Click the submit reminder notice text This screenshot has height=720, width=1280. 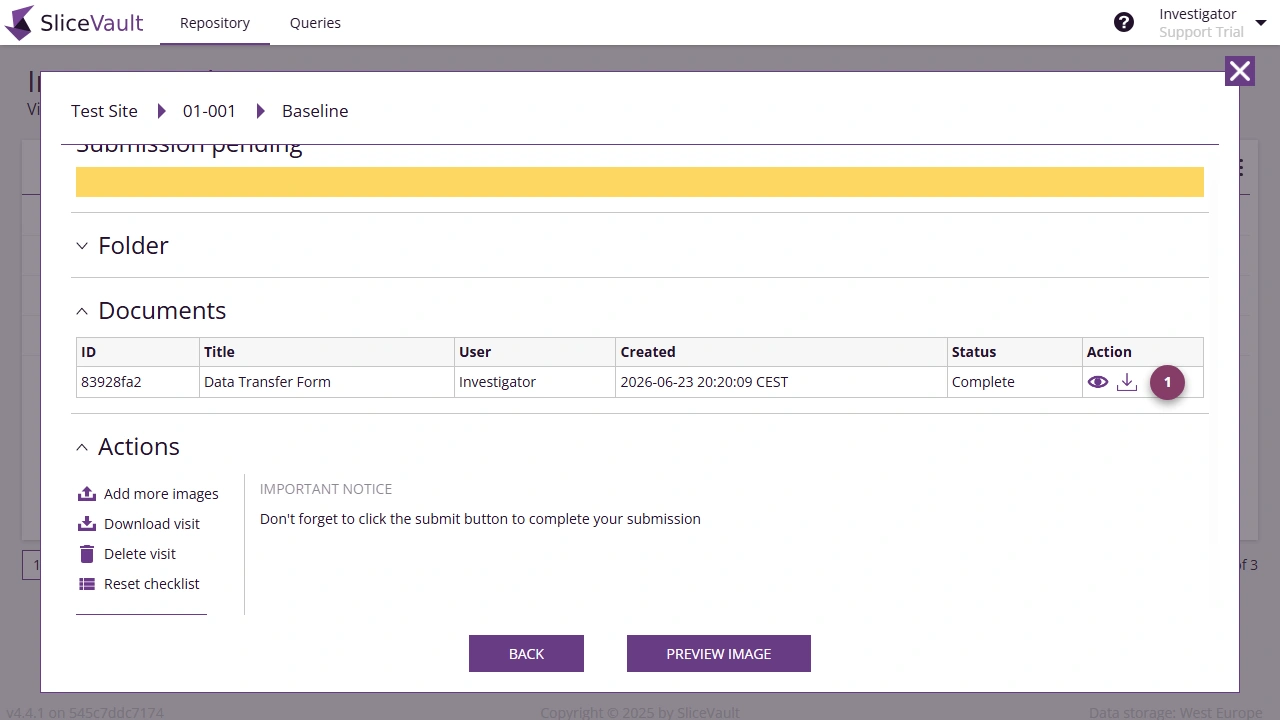tap(480, 519)
